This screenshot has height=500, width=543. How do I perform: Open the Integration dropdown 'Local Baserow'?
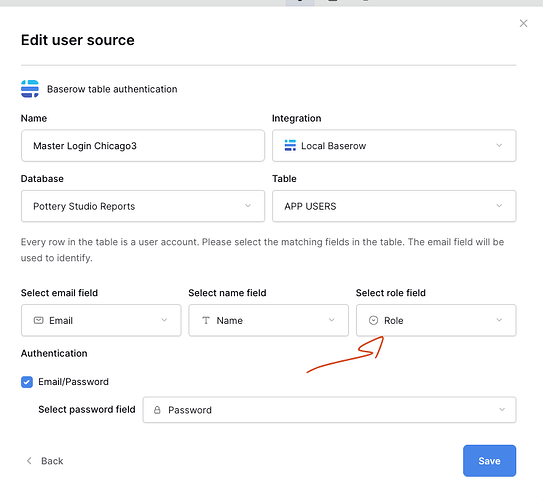pyautogui.click(x=394, y=146)
